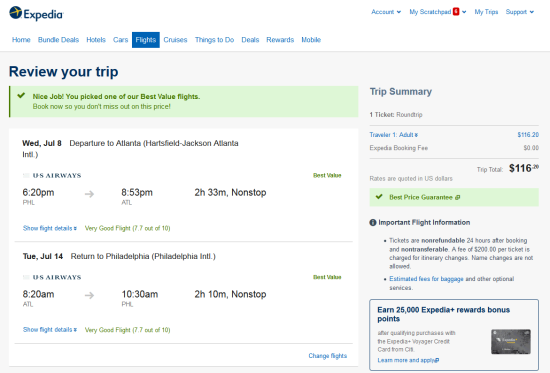
Task: Click the Important Flight Information info icon
Action: 373,222
